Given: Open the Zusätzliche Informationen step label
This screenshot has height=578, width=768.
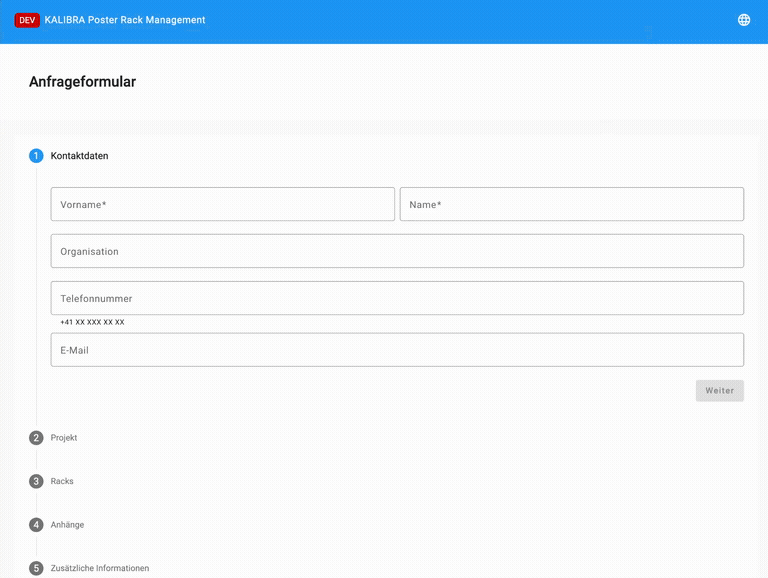Looking at the screenshot, I should [x=100, y=568].
